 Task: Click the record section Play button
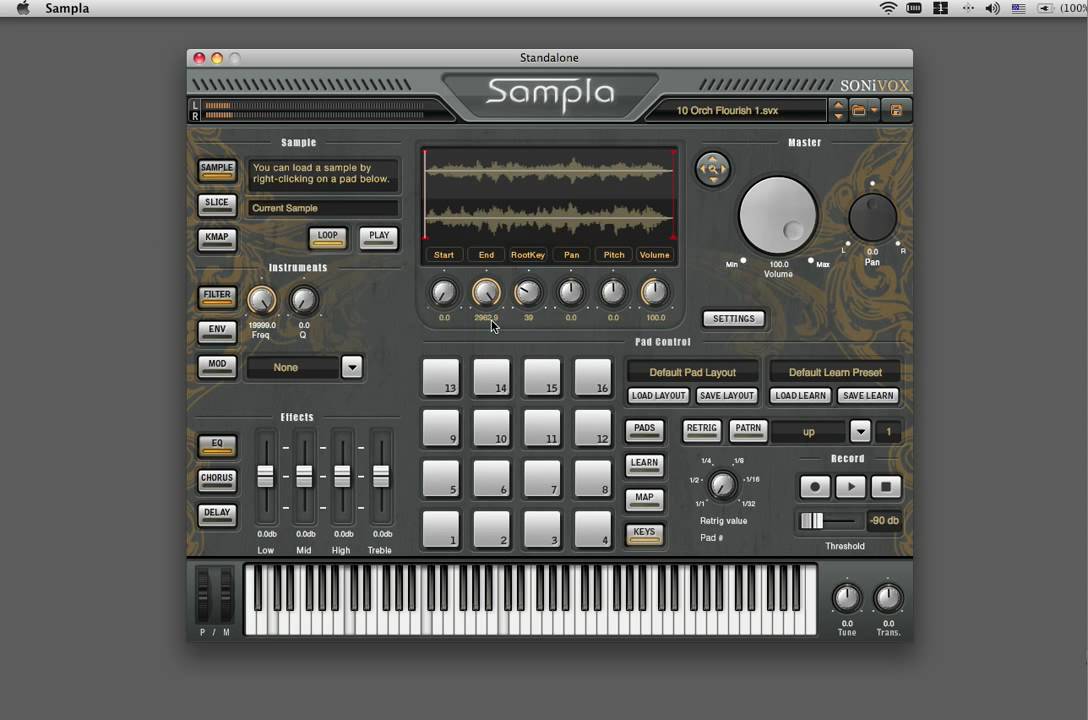tap(851, 486)
